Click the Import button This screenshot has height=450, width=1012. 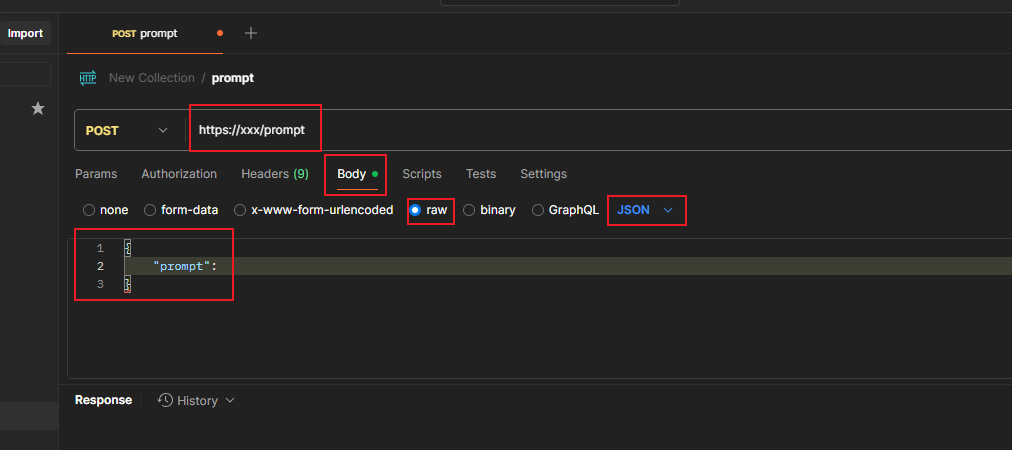click(x=25, y=33)
